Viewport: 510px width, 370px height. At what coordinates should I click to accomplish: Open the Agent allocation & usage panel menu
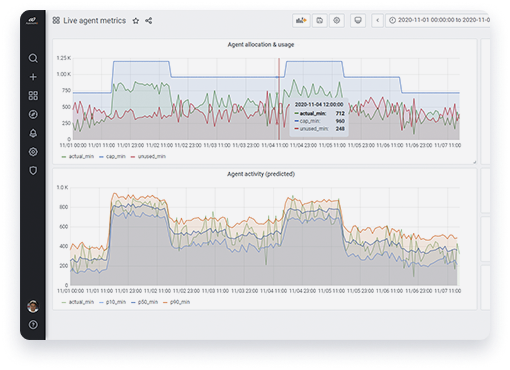(x=261, y=44)
